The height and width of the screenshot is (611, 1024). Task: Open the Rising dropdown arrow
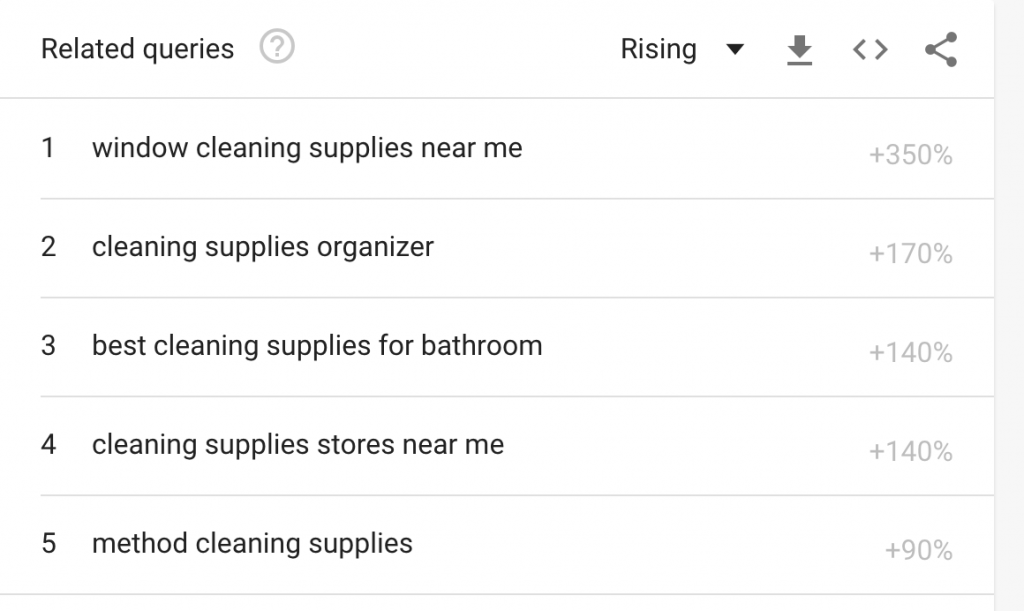[735, 49]
